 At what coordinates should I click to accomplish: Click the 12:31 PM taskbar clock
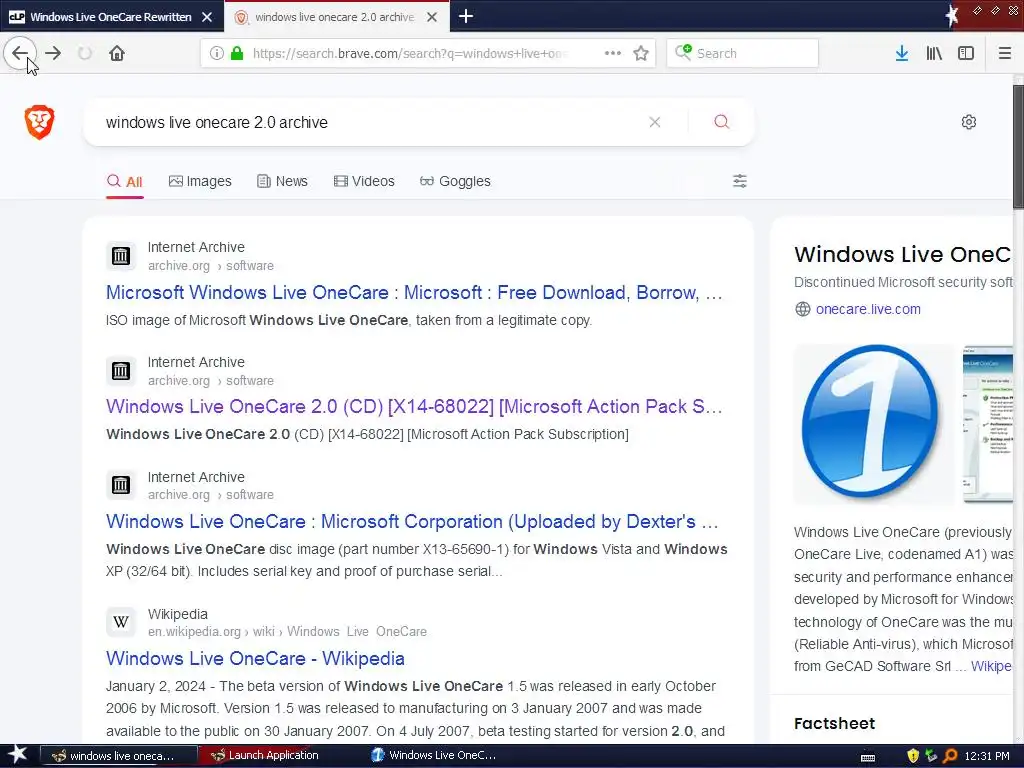click(x=987, y=756)
